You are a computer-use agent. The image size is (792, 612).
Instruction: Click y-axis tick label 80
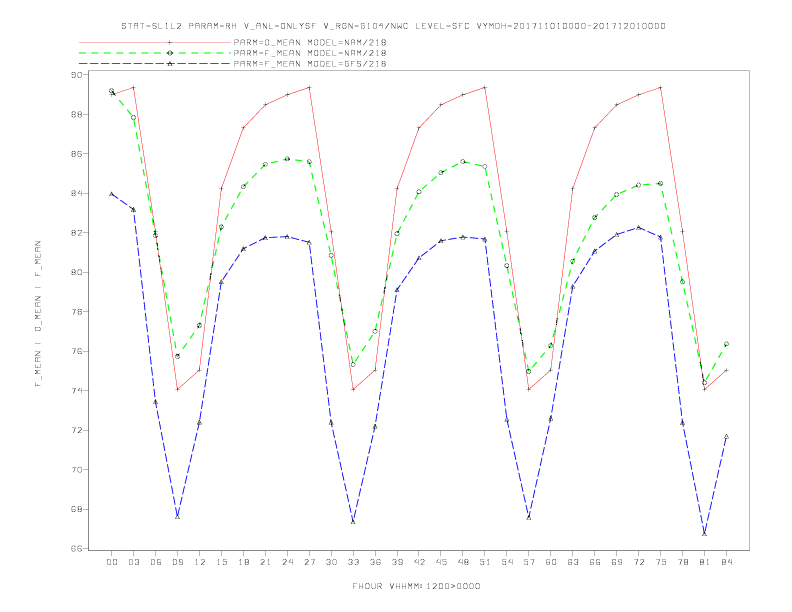(x=77, y=272)
